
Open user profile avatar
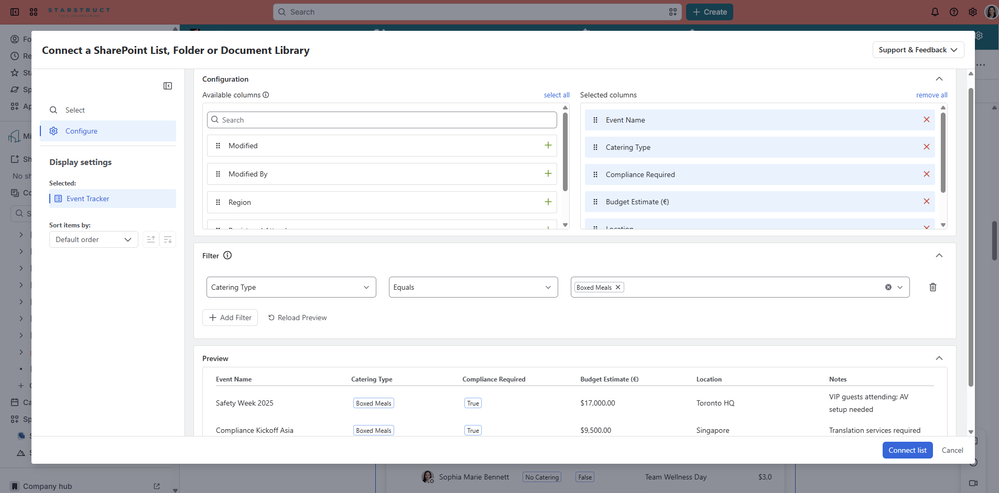[x=991, y=11]
